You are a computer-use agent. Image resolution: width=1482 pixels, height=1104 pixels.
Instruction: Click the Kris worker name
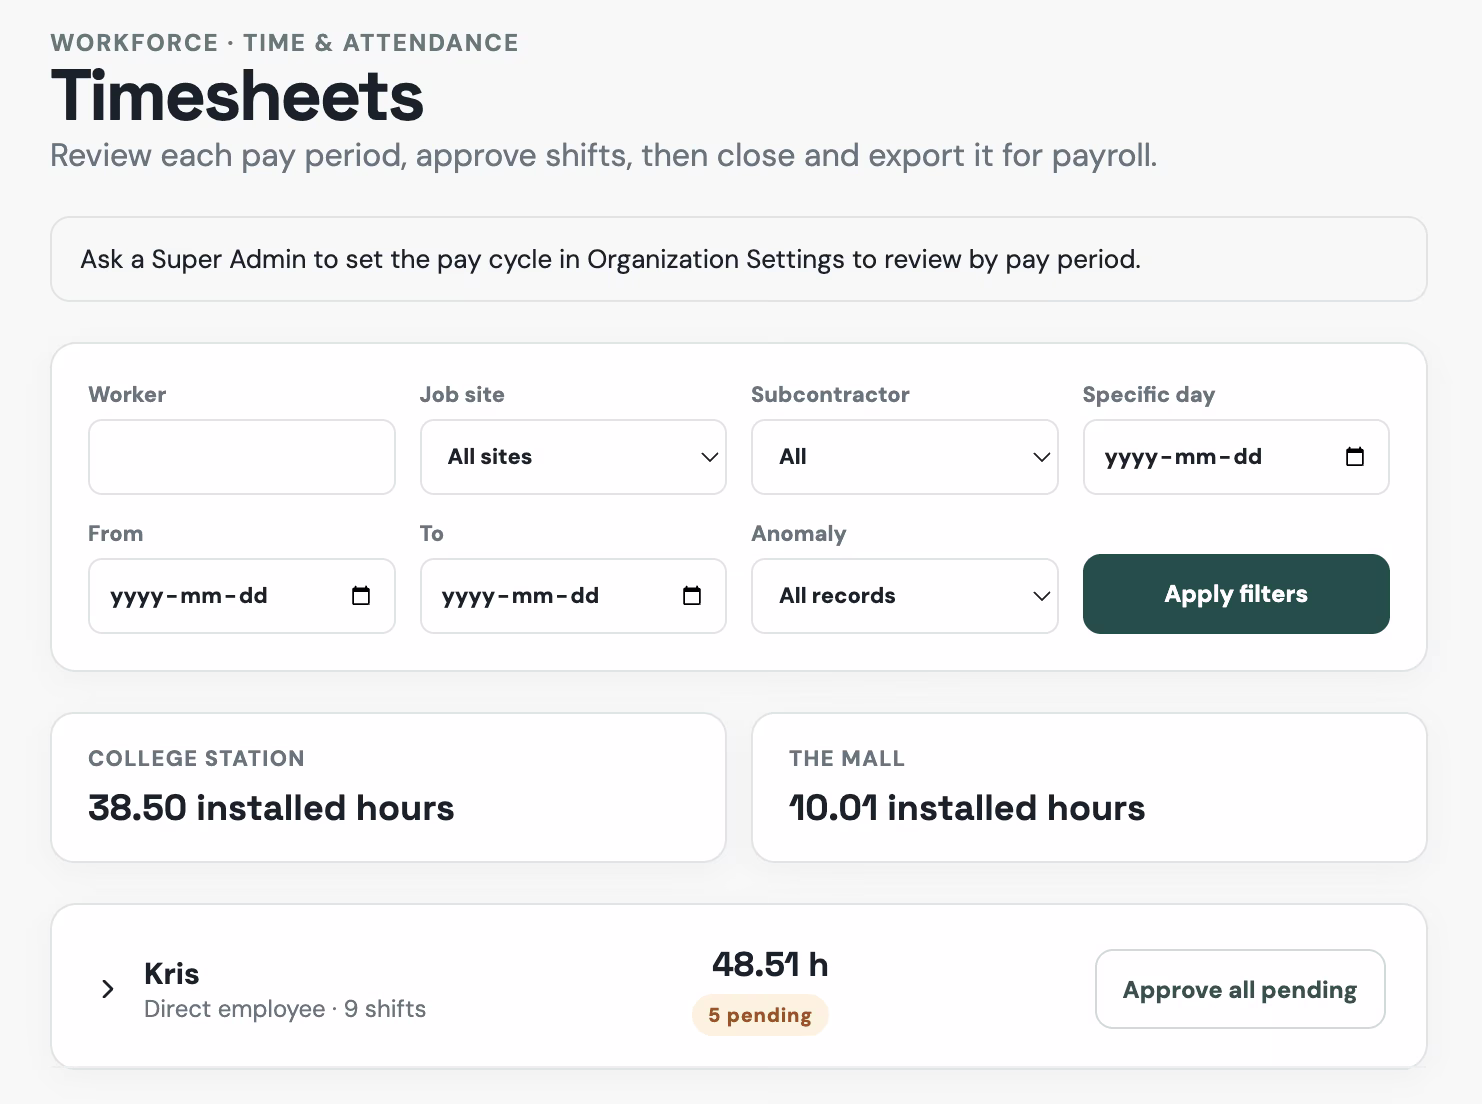pos(172,973)
